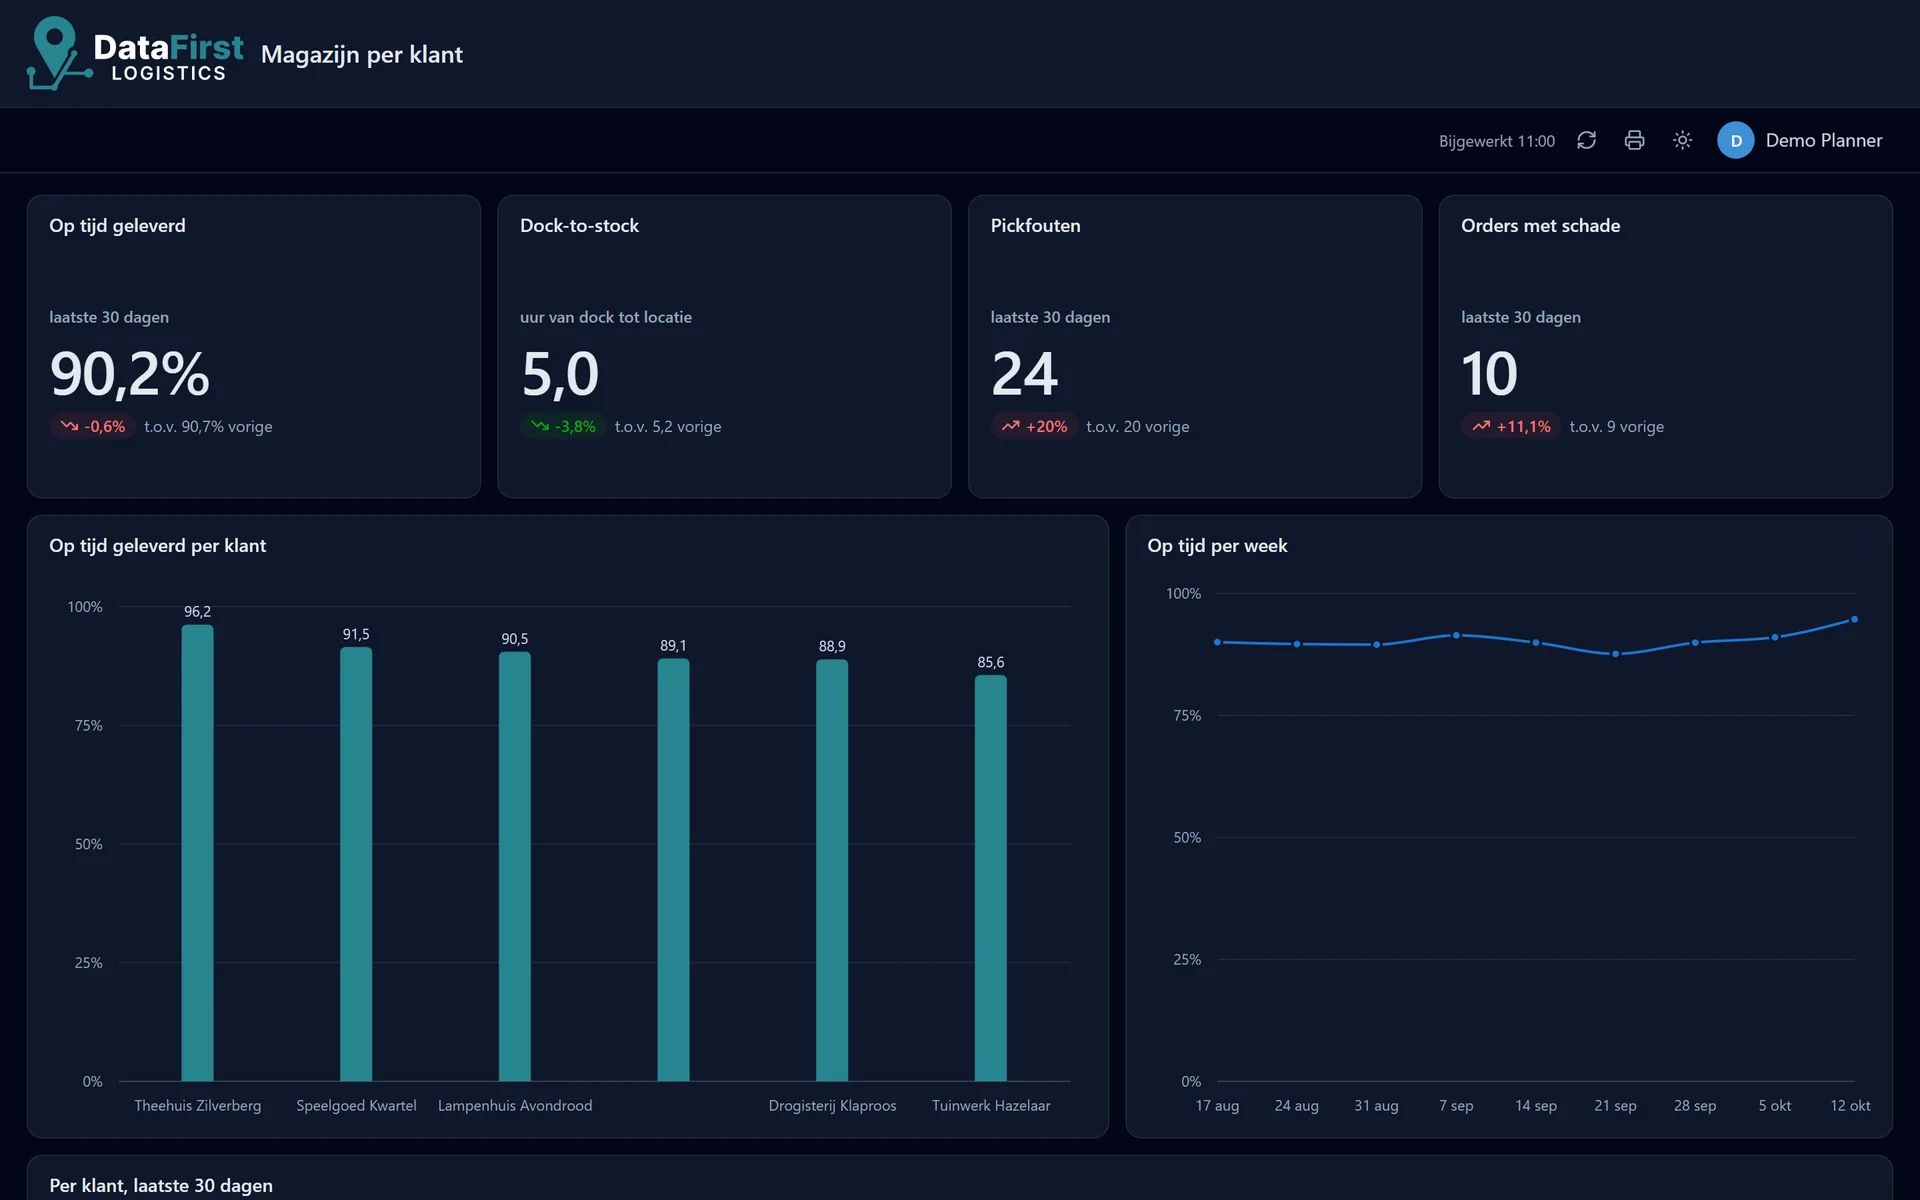Click the 90,2% value

129,373
